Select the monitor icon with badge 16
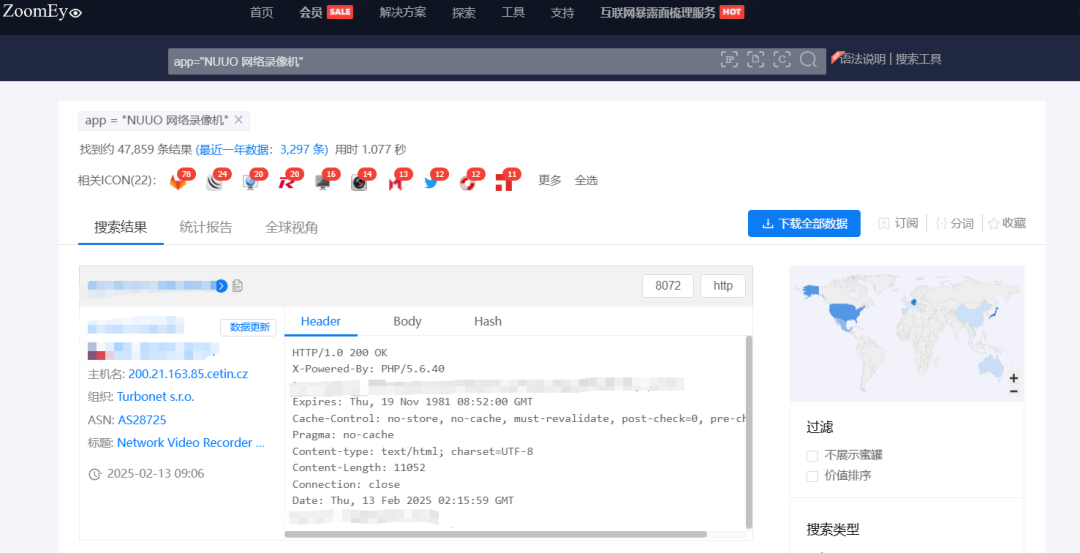This screenshot has width=1080, height=553. (x=322, y=182)
